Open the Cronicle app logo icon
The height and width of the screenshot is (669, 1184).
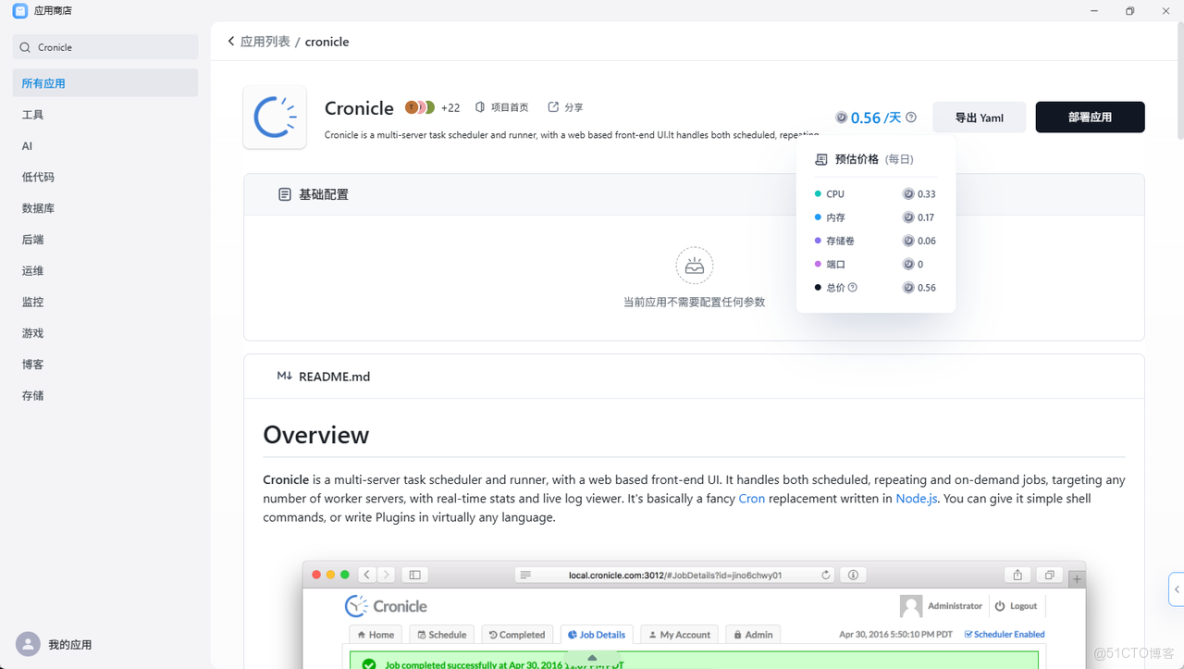click(x=275, y=116)
